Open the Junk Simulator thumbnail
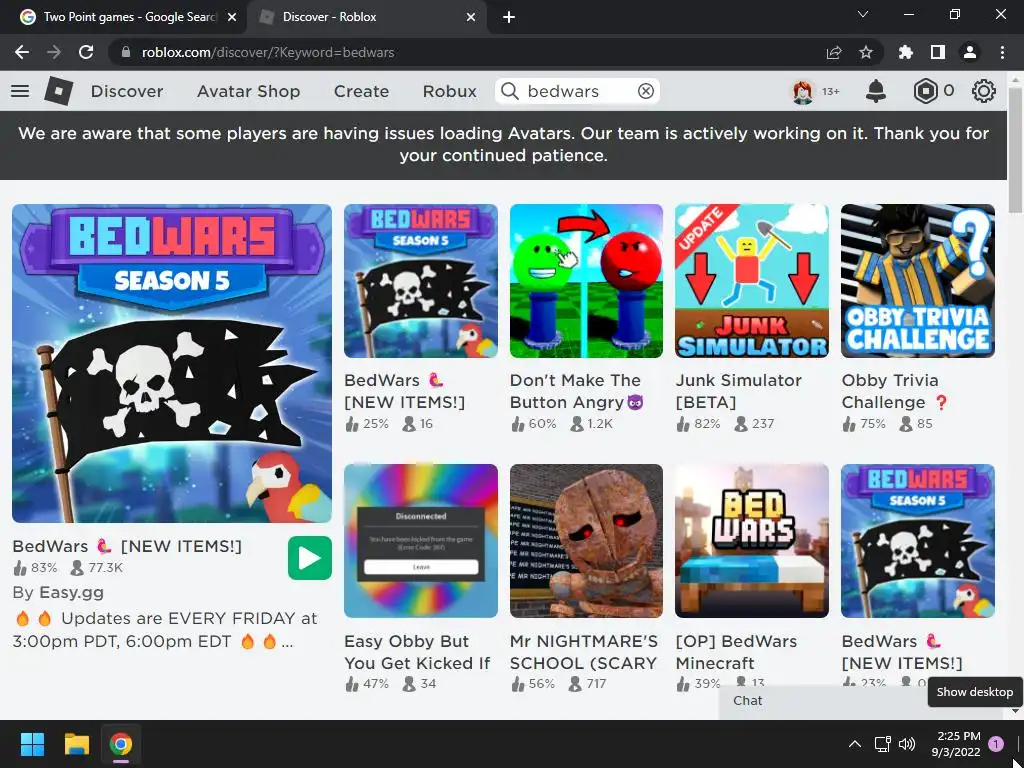 pyautogui.click(x=752, y=281)
